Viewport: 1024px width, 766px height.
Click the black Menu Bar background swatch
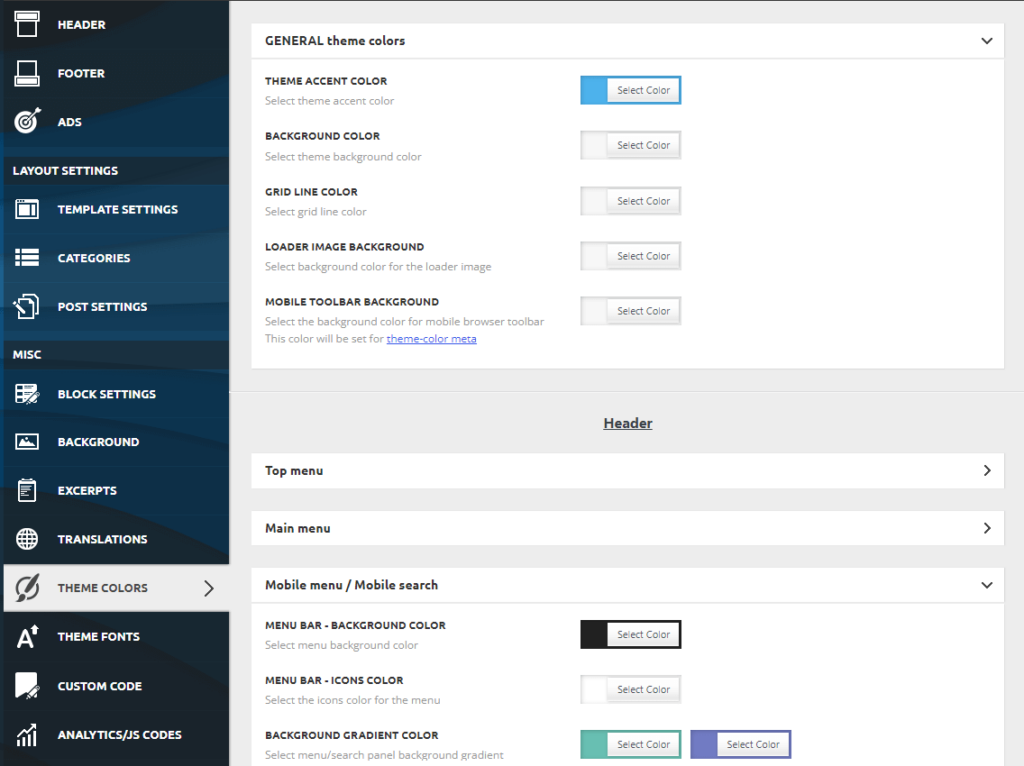(594, 634)
